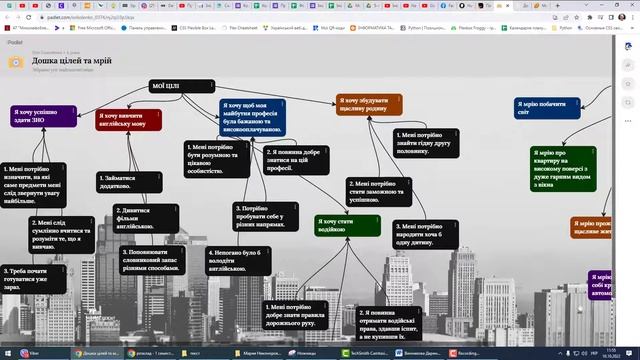Open the Мої QR-коди bookmark

pyautogui.click(x=329, y=28)
